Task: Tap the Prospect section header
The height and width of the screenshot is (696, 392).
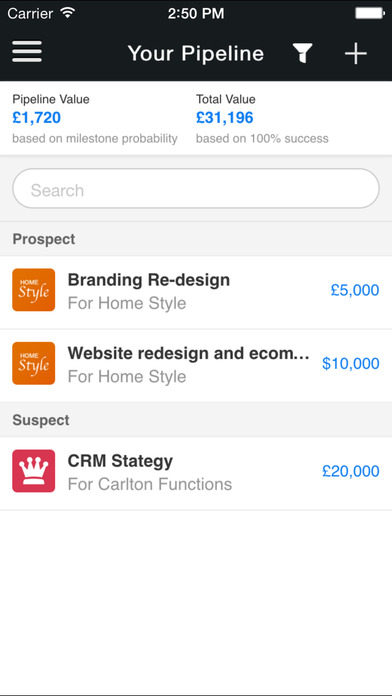Action: (196, 239)
